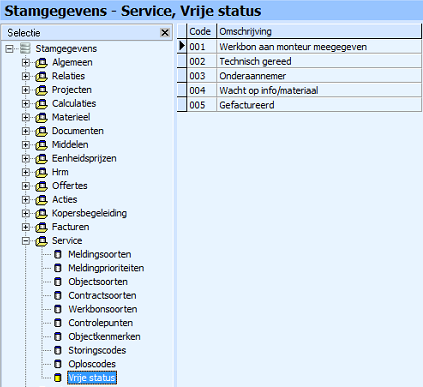This screenshot has height=387, width=423.
Task: Expand the Relaties tree node
Action: point(26,76)
